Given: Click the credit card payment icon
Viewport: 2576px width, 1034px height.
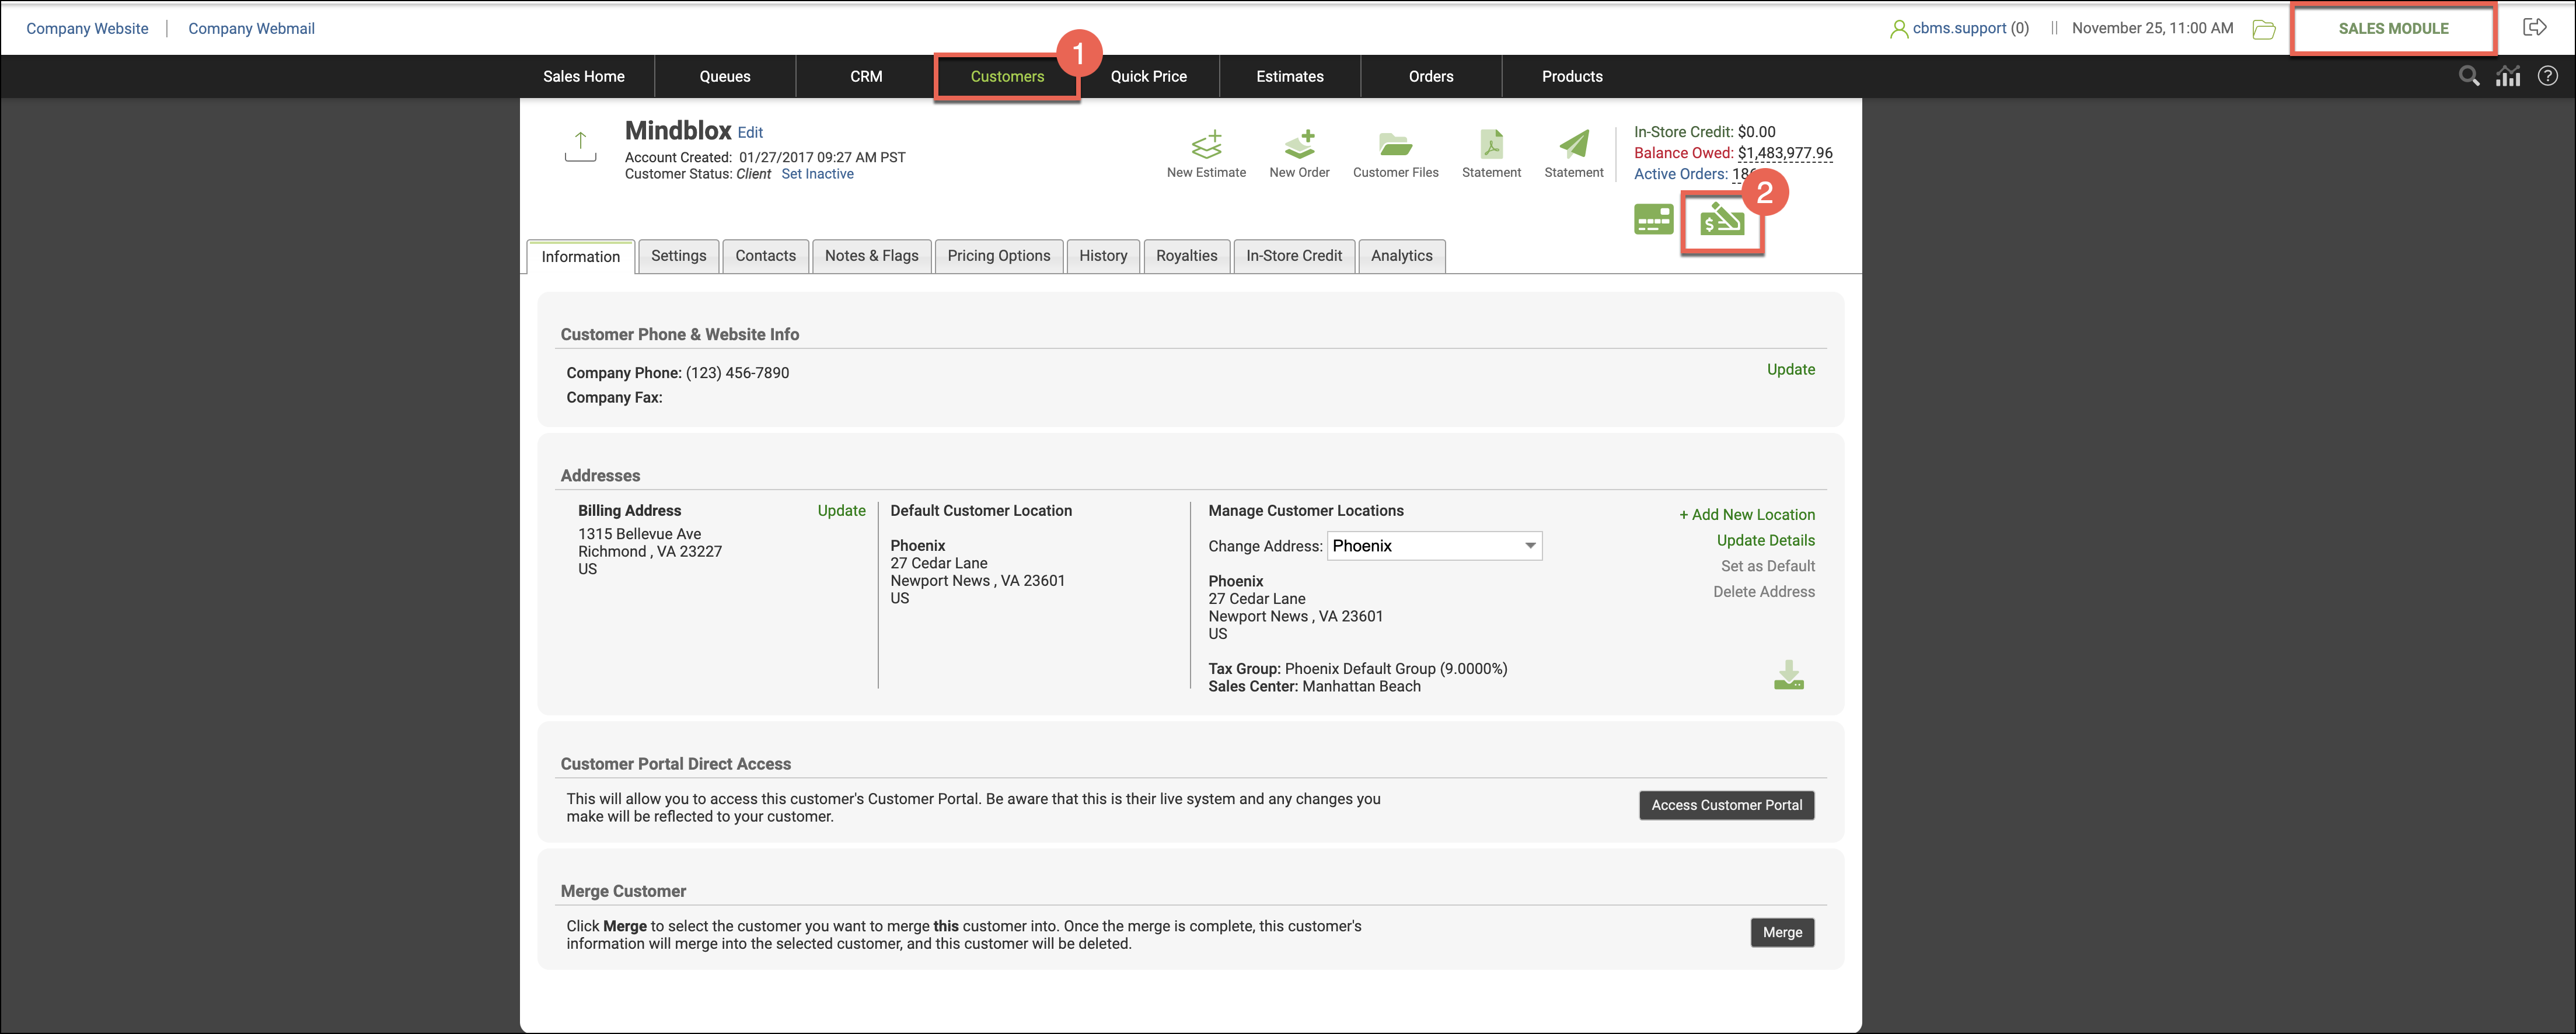Looking at the screenshot, I should [1653, 219].
